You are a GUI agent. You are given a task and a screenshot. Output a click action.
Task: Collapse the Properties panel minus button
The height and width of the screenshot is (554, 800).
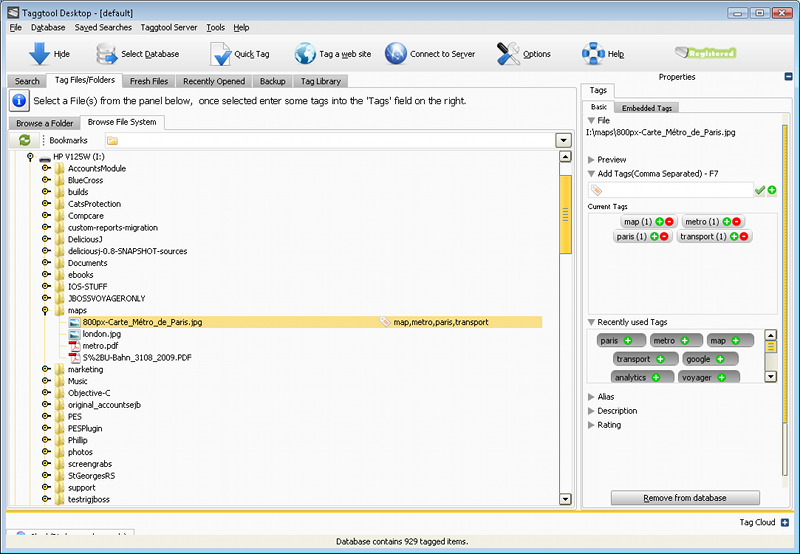pyautogui.click(x=788, y=77)
